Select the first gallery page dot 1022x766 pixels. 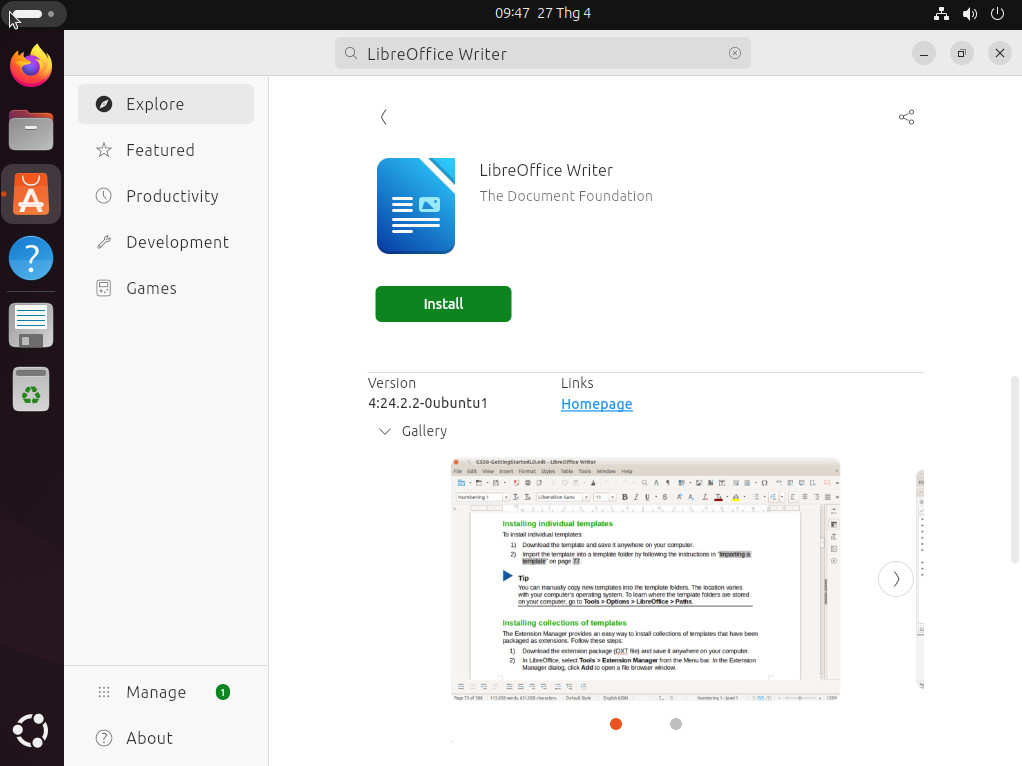(x=616, y=724)
